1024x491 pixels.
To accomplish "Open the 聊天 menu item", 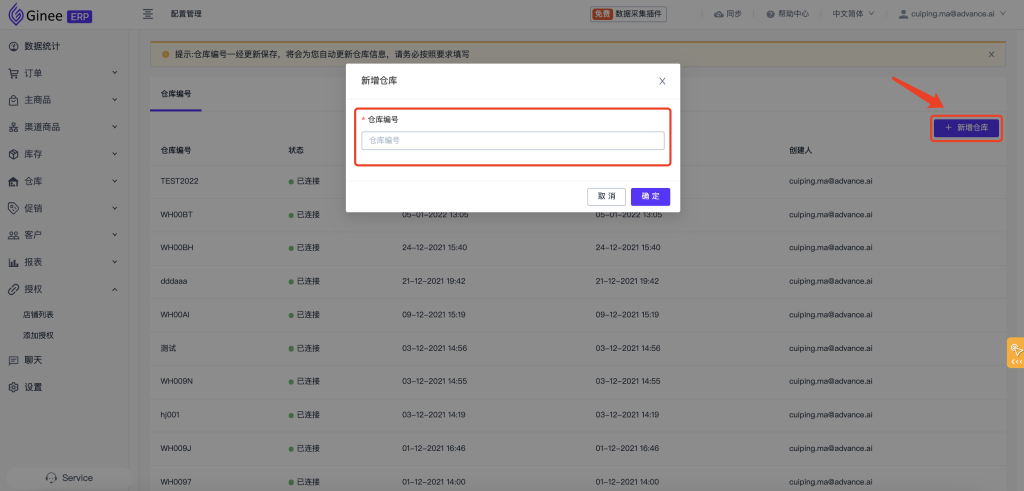I will click(33, 360).
